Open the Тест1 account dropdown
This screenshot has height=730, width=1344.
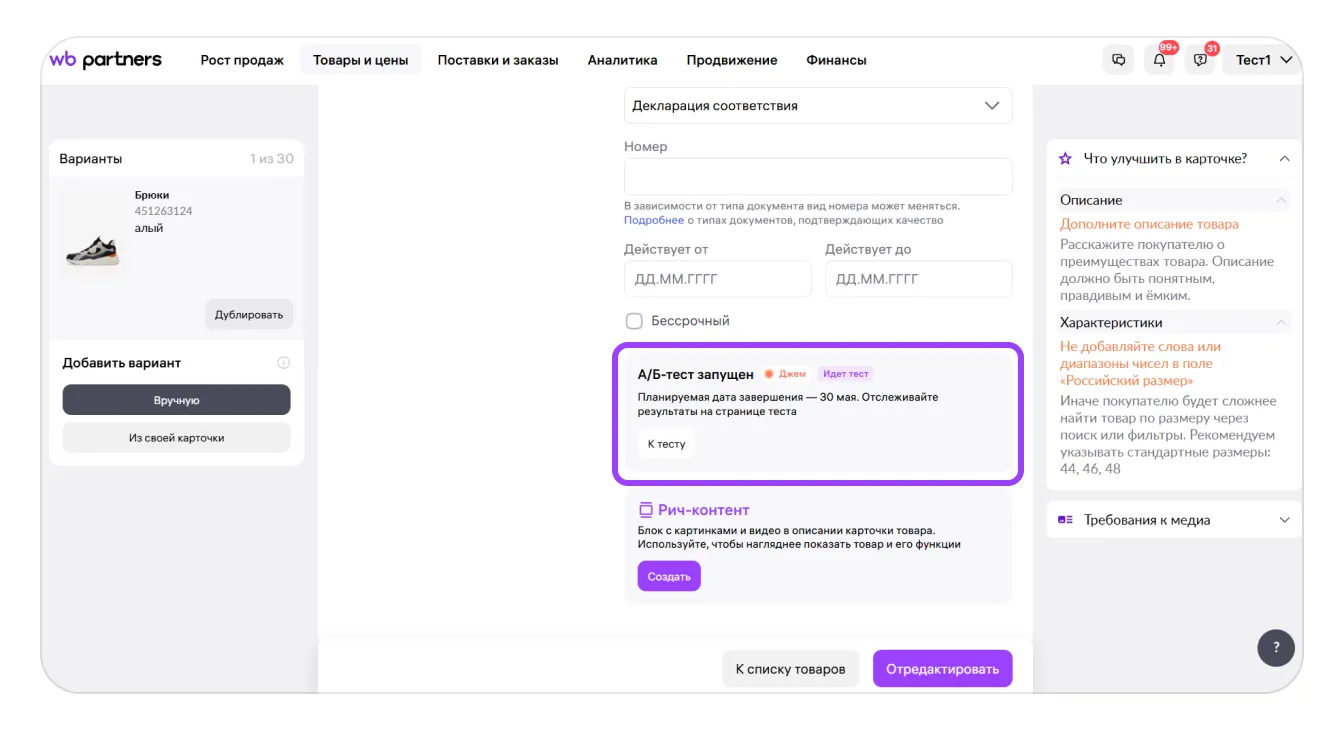(x=1264, y=60)
